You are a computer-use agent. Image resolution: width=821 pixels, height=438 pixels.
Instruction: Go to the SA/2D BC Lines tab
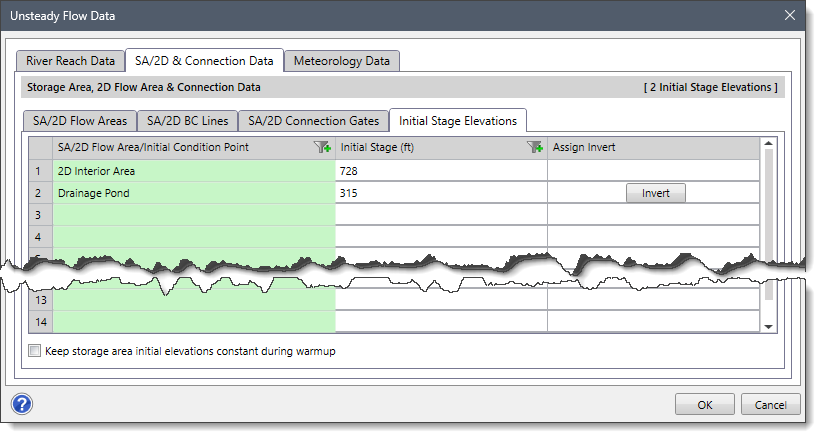187,121
